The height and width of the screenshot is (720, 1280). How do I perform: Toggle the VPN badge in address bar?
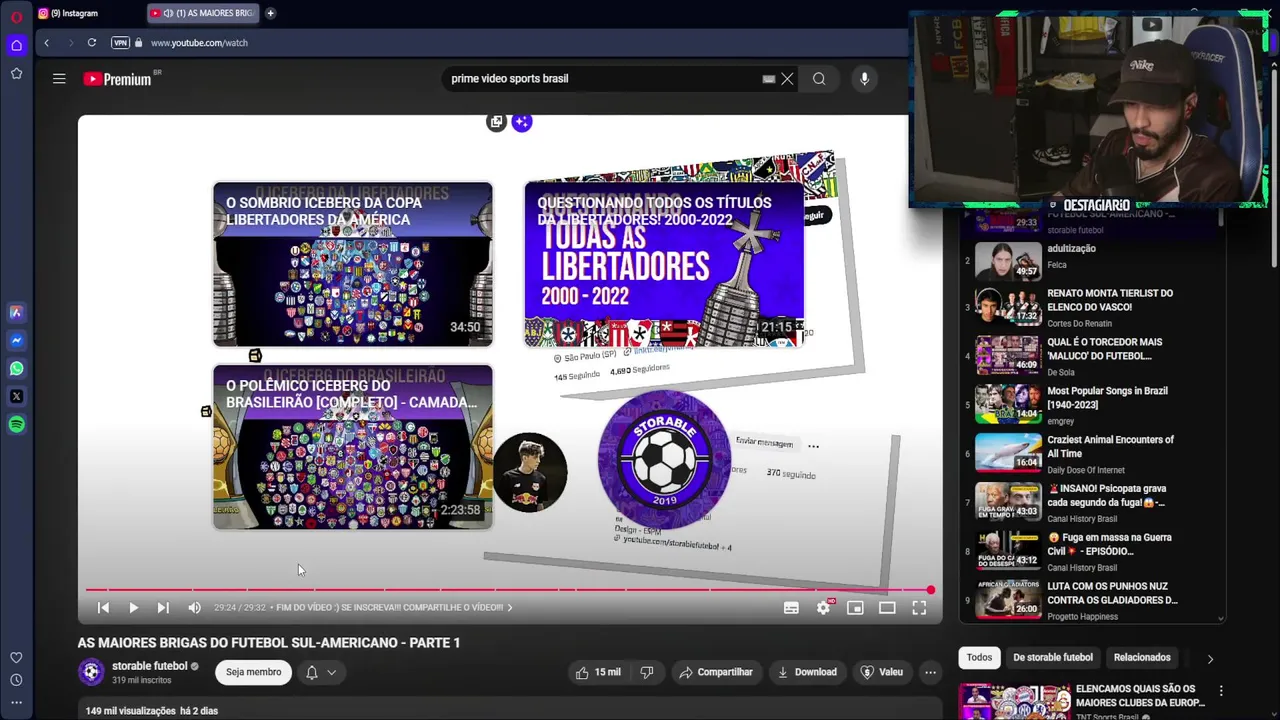[x=121, y=43]
